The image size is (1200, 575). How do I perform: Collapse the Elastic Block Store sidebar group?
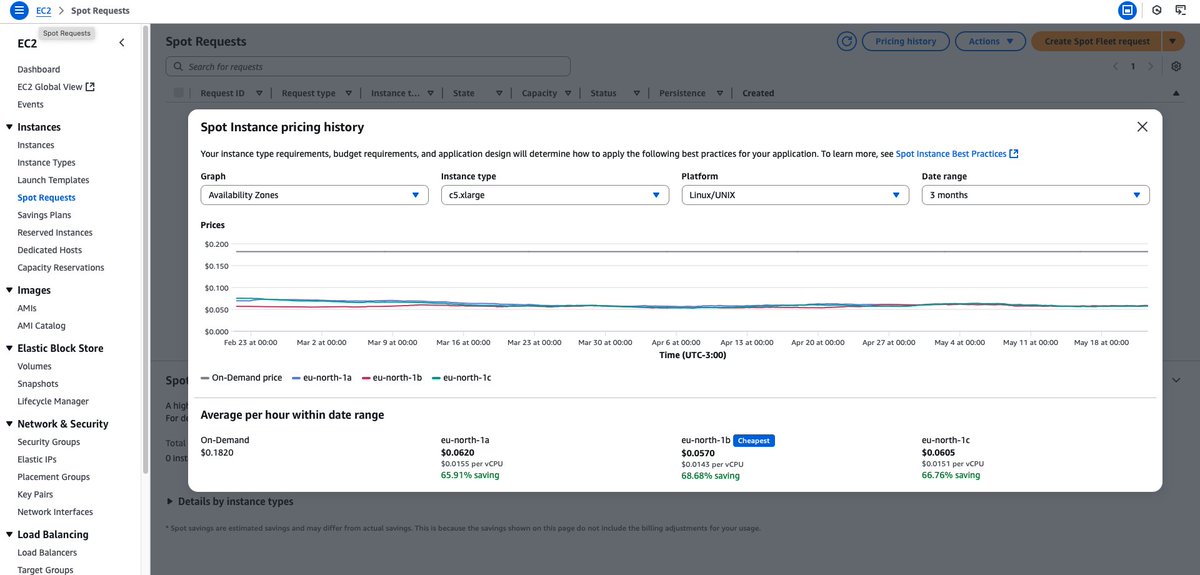(9, 348)
